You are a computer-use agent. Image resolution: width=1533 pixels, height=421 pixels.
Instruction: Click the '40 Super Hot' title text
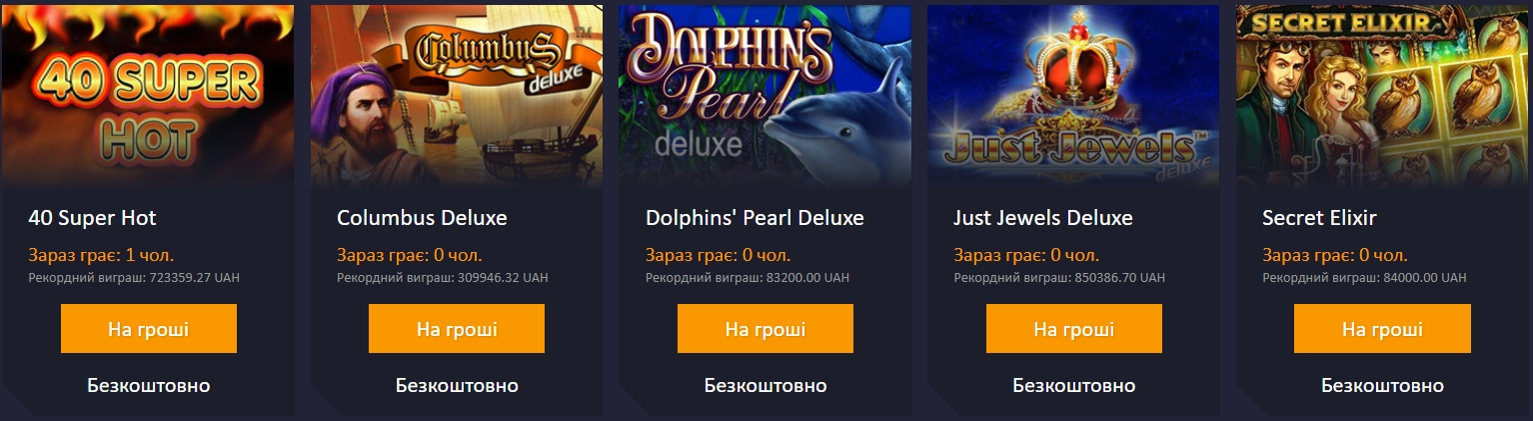tap(92, 218)
